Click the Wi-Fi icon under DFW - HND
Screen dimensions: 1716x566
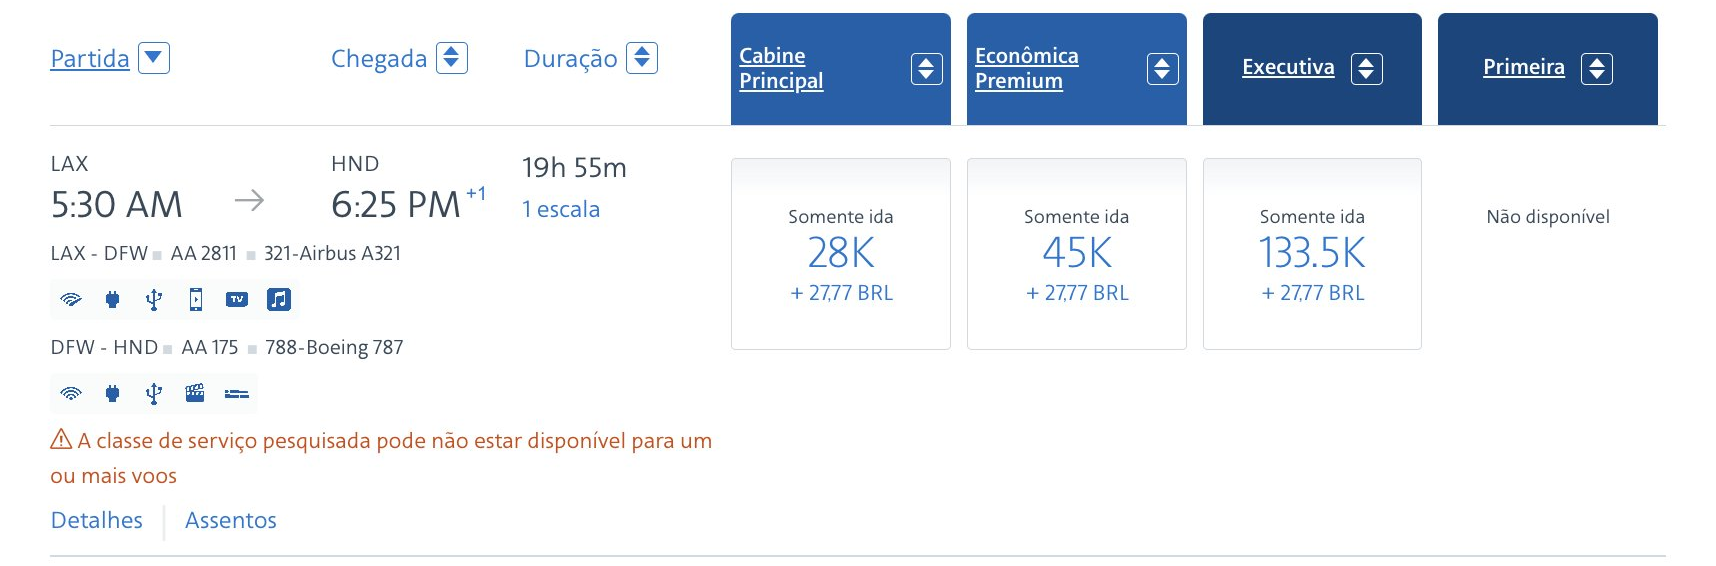(71, 393)
